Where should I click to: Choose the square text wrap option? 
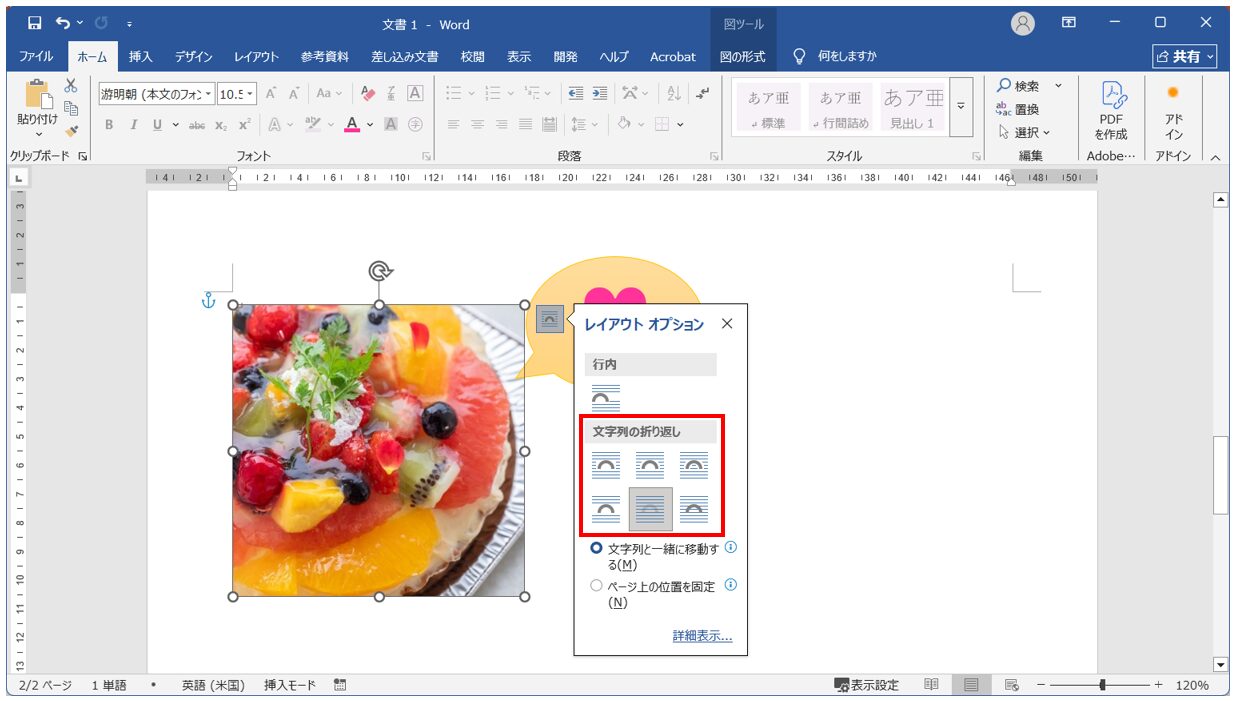point(606,465)
